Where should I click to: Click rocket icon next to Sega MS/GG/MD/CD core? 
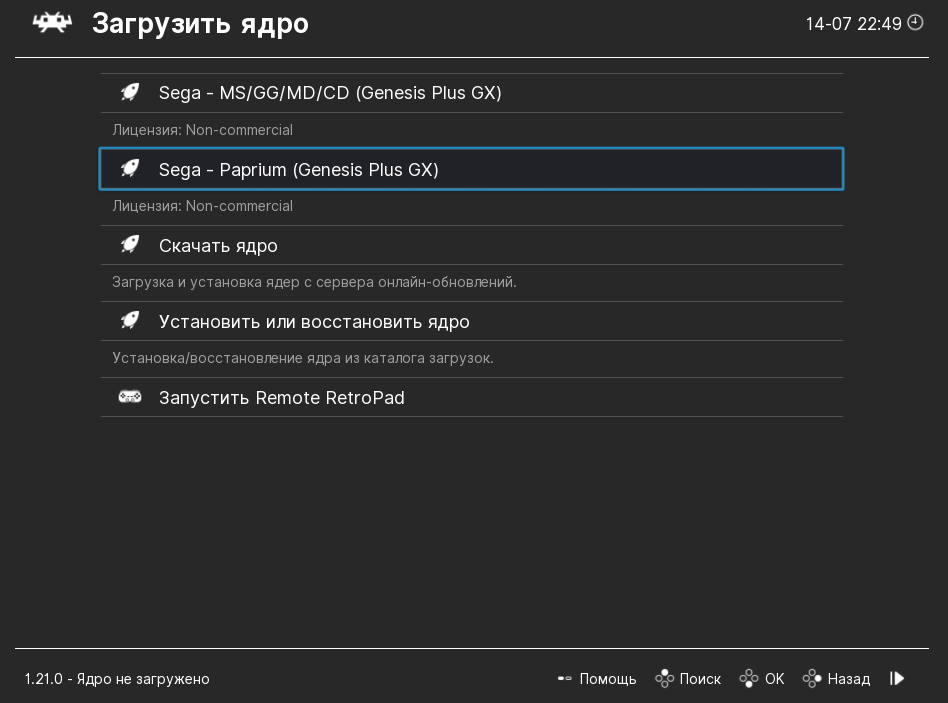130,92
